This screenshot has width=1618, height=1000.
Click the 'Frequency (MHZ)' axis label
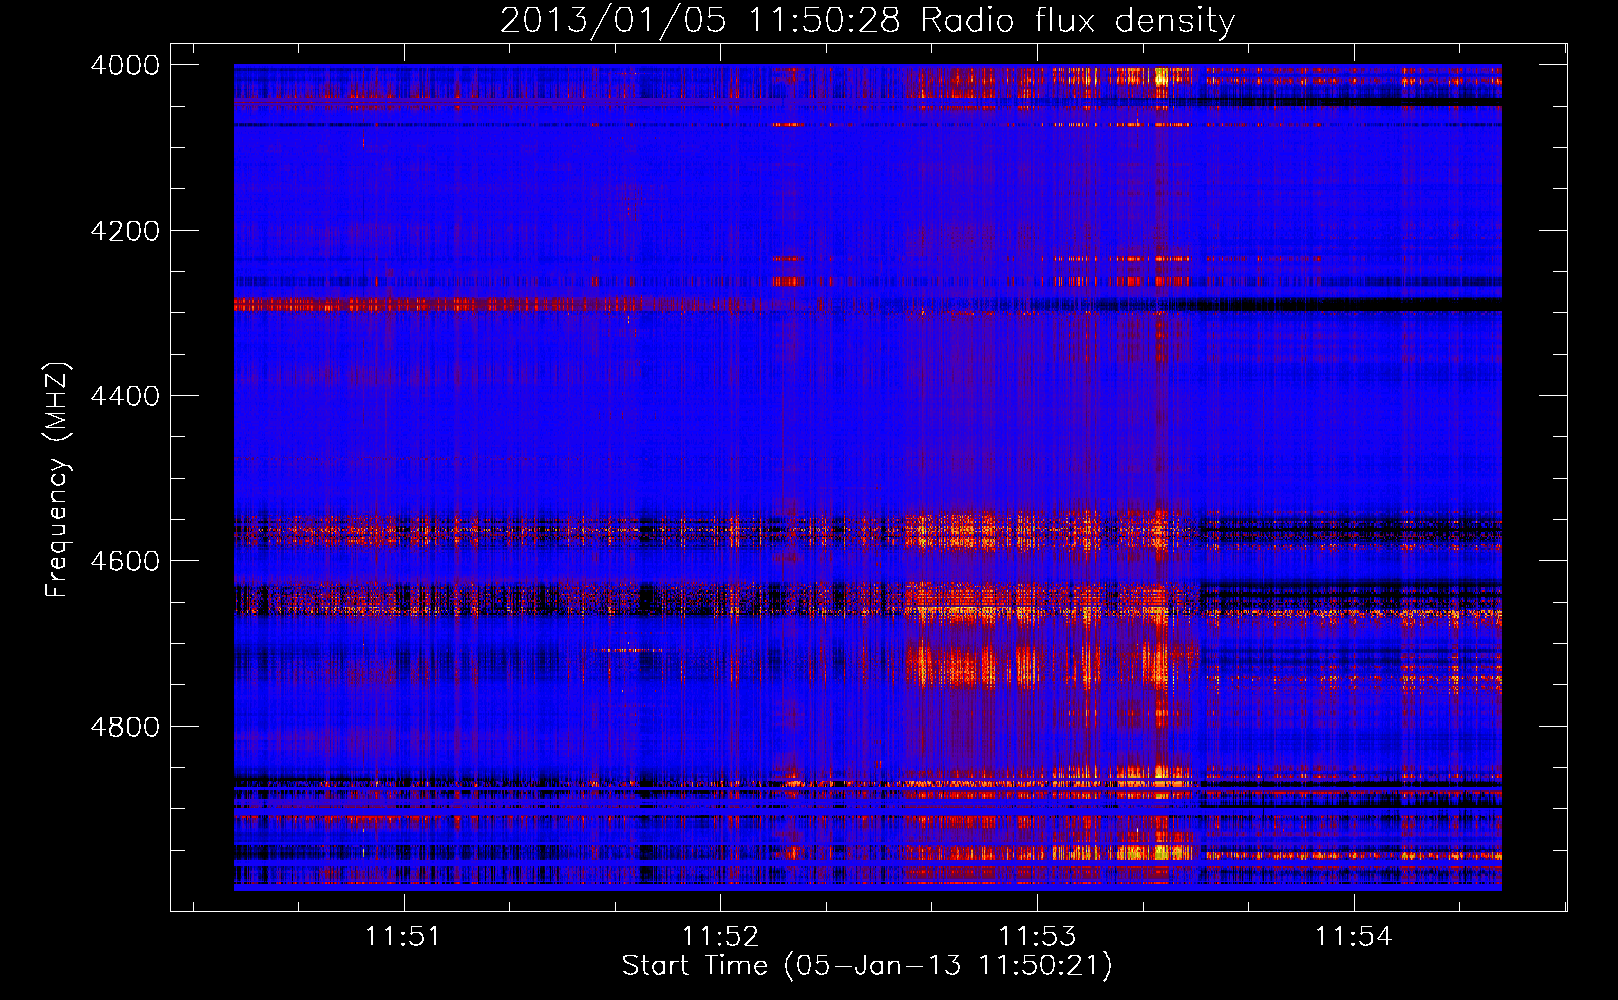coord(57,480)
